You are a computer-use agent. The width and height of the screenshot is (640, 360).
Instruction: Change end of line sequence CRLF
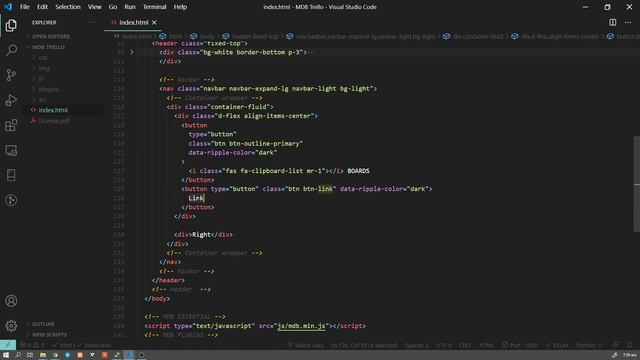point(465,345)
